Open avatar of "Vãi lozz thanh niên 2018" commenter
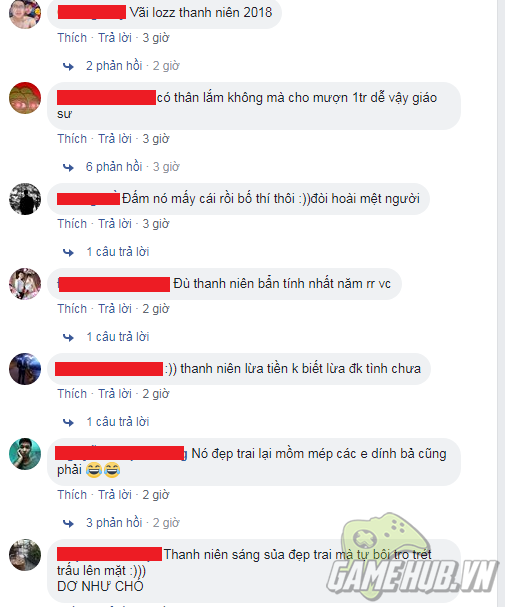The width and height of the screenshot is (505, 607). 25,13
